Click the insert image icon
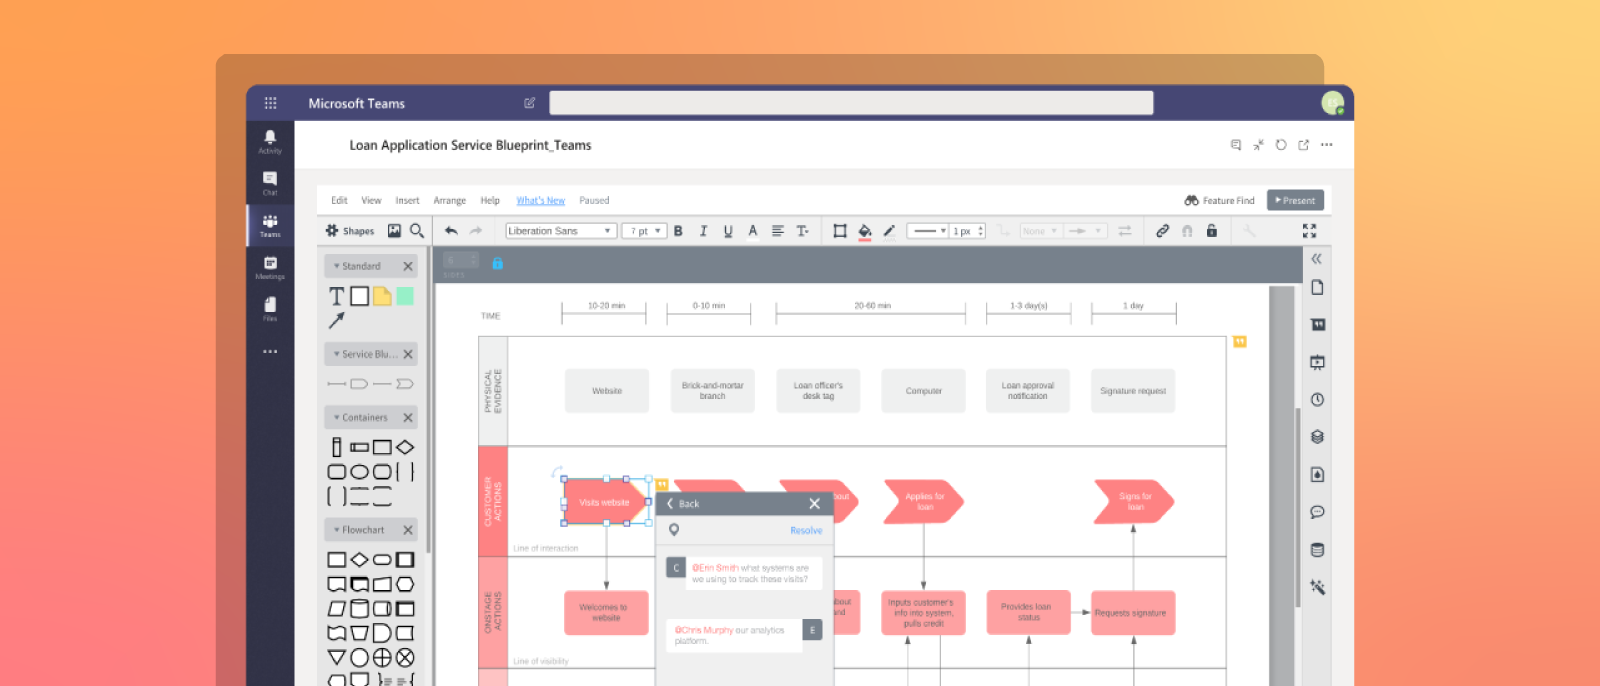The width and height of the screenshot is (1600, 686). (x=394, y=231)
